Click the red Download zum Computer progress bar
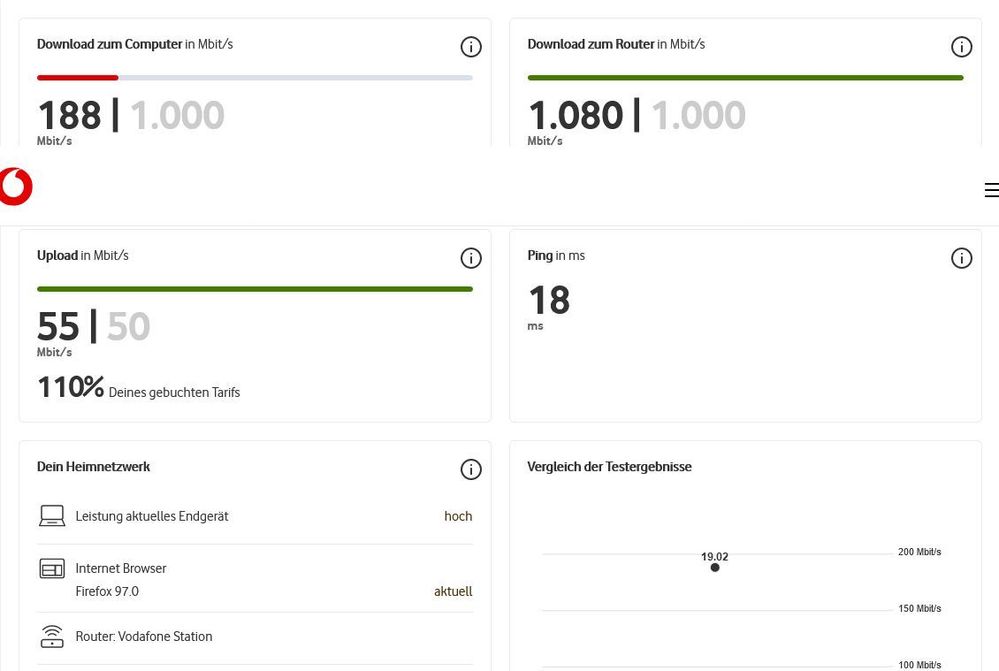Screen dimensions: 999x671 pyautogui.click(x=78, y=77)
